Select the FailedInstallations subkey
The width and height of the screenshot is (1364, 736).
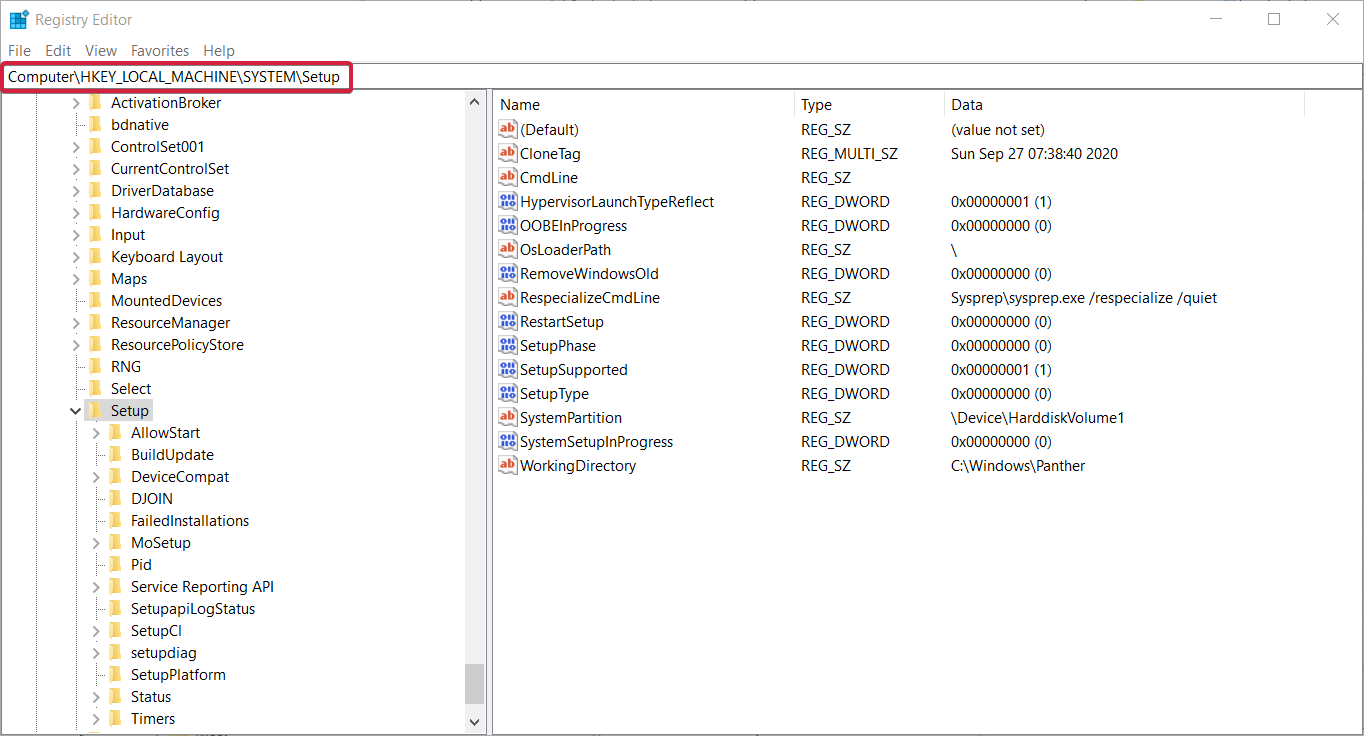click(190, 521)
